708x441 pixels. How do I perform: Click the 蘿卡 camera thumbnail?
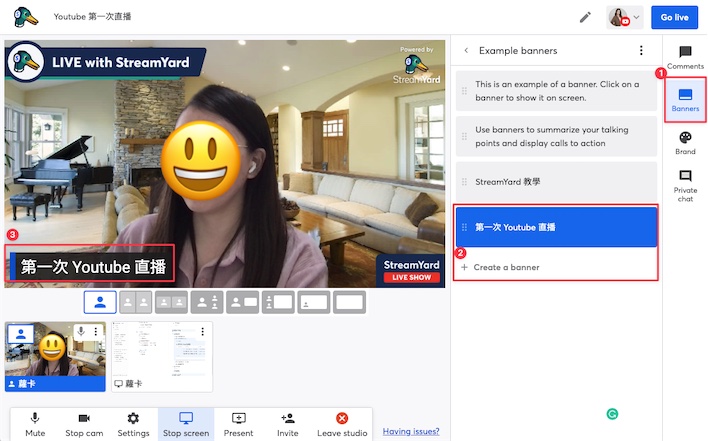[x=55, y=357]
